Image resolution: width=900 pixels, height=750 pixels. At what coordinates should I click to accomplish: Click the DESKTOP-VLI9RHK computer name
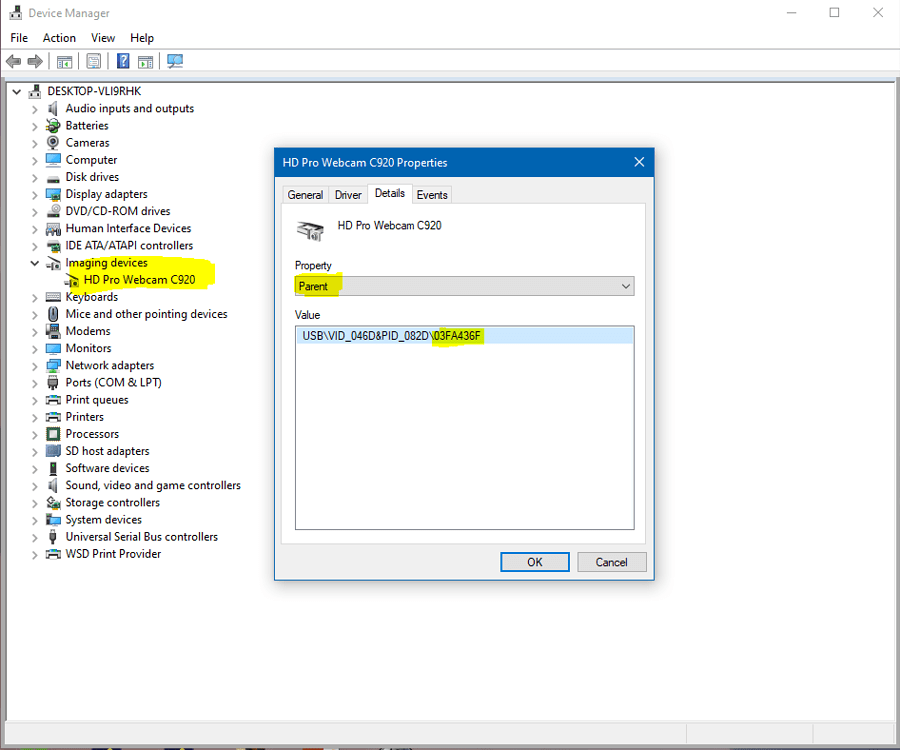[94, 91]
